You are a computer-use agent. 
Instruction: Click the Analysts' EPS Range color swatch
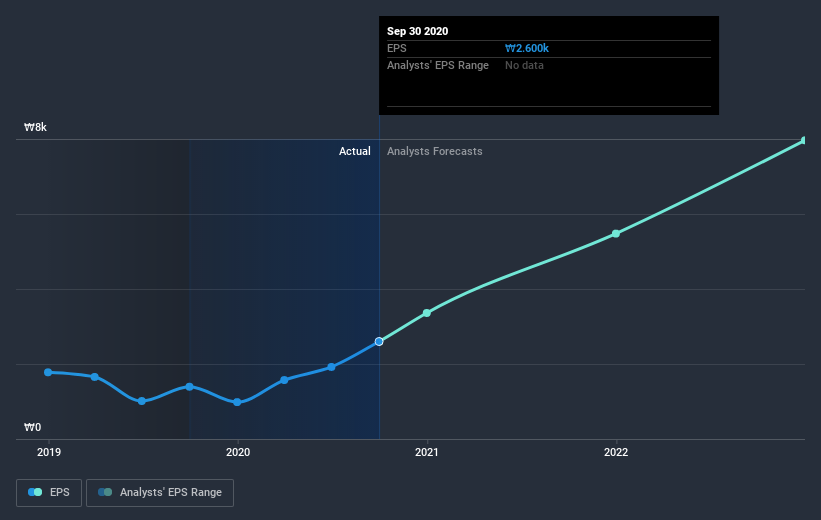pos(105,492)
